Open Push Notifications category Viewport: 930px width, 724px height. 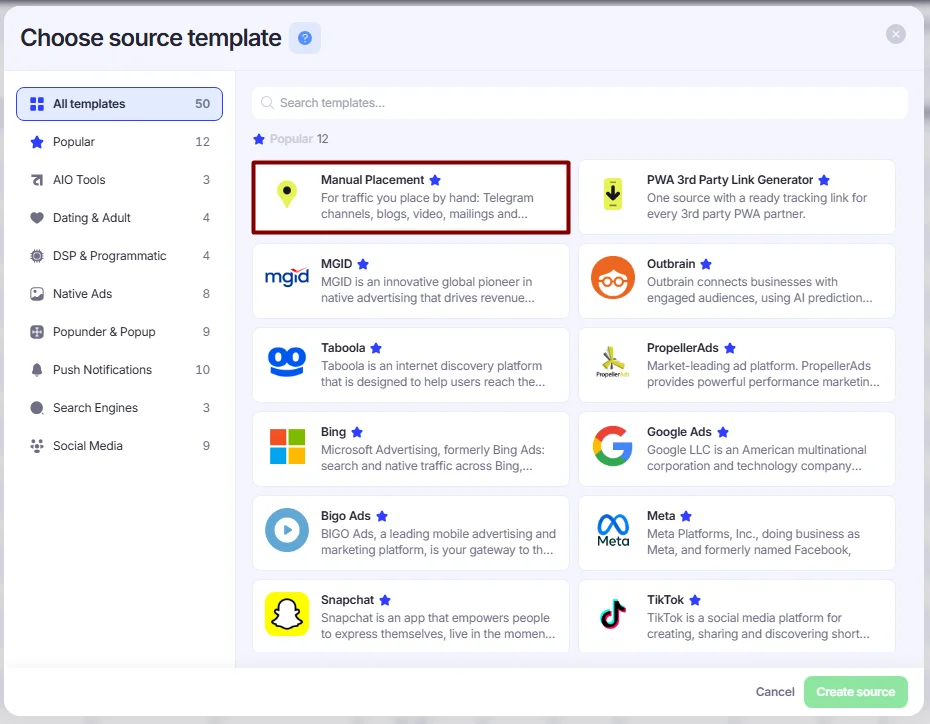pyautogui.click(x=119, y=369)
